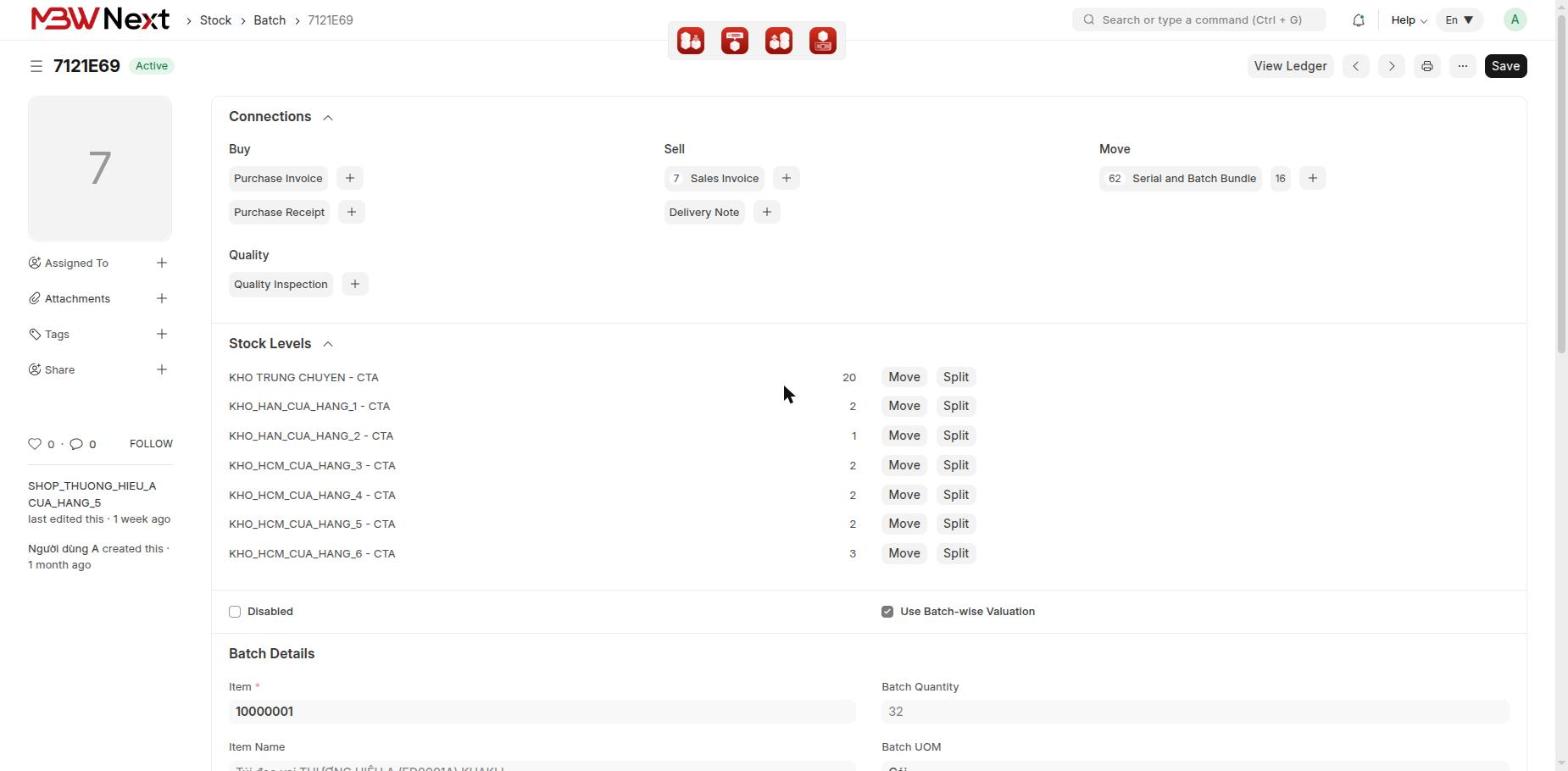Viewport: 1568px width, 771px height.
Task: Add an attachment using the plus icon
Action: (x=162, y=298)
